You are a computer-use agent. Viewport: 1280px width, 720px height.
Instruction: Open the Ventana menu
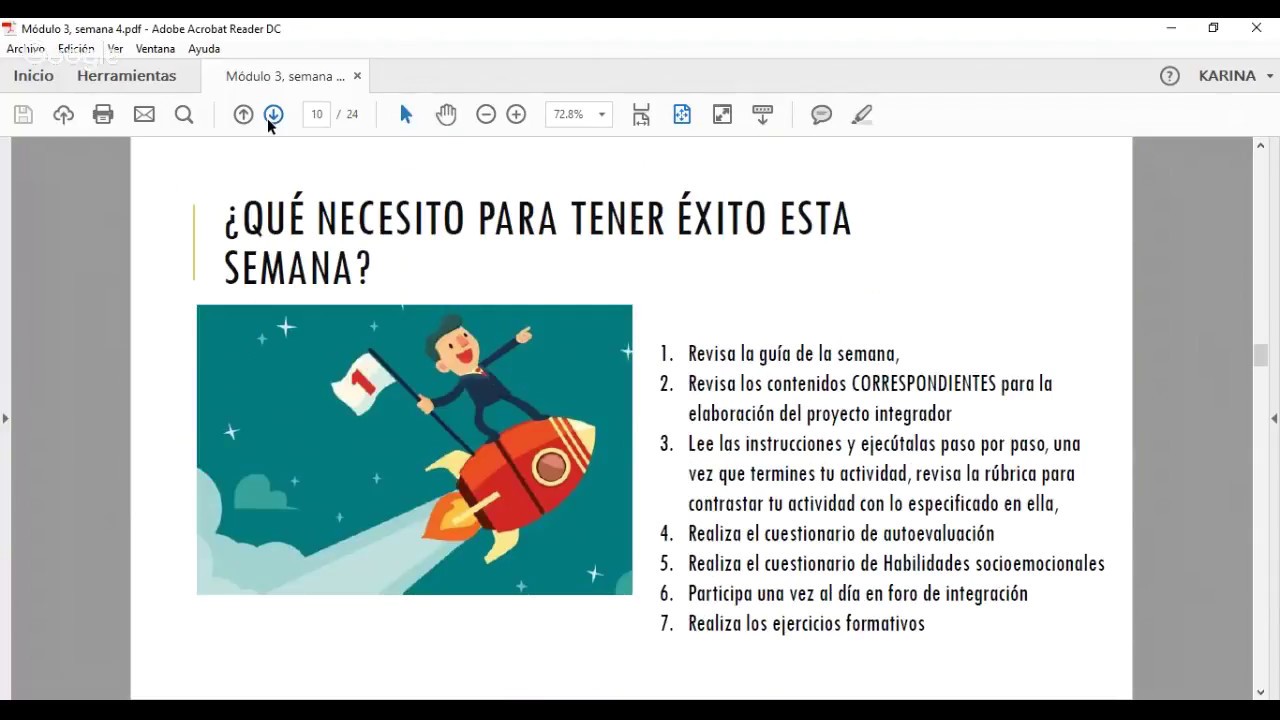click(155, 48)
